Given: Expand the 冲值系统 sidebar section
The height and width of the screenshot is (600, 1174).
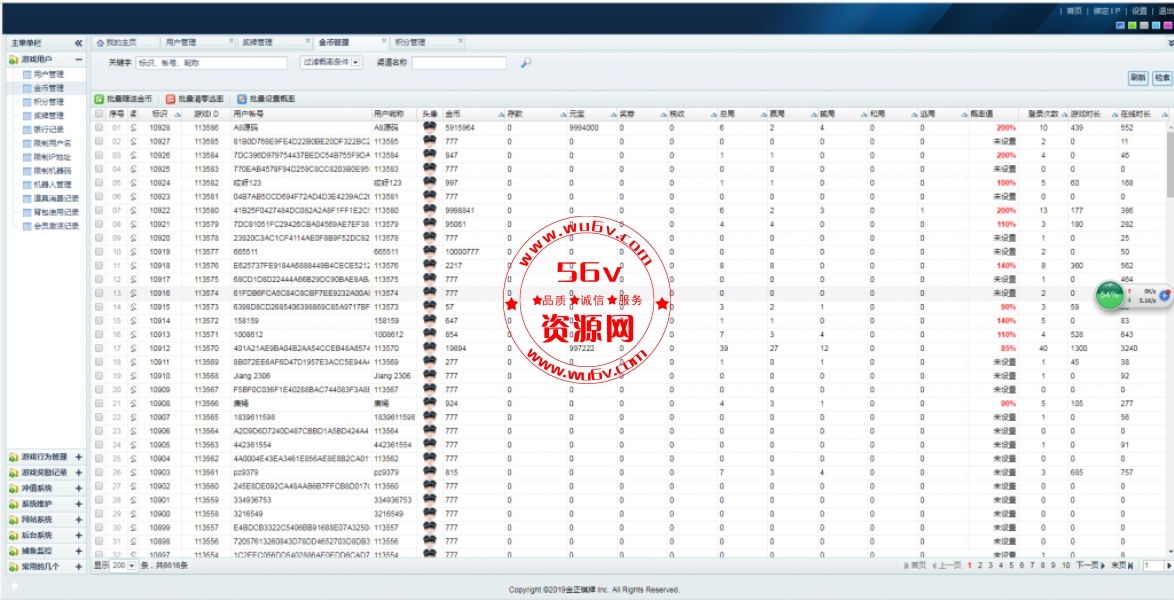Looking at the screenshot, I should click(x=79, y=488).
